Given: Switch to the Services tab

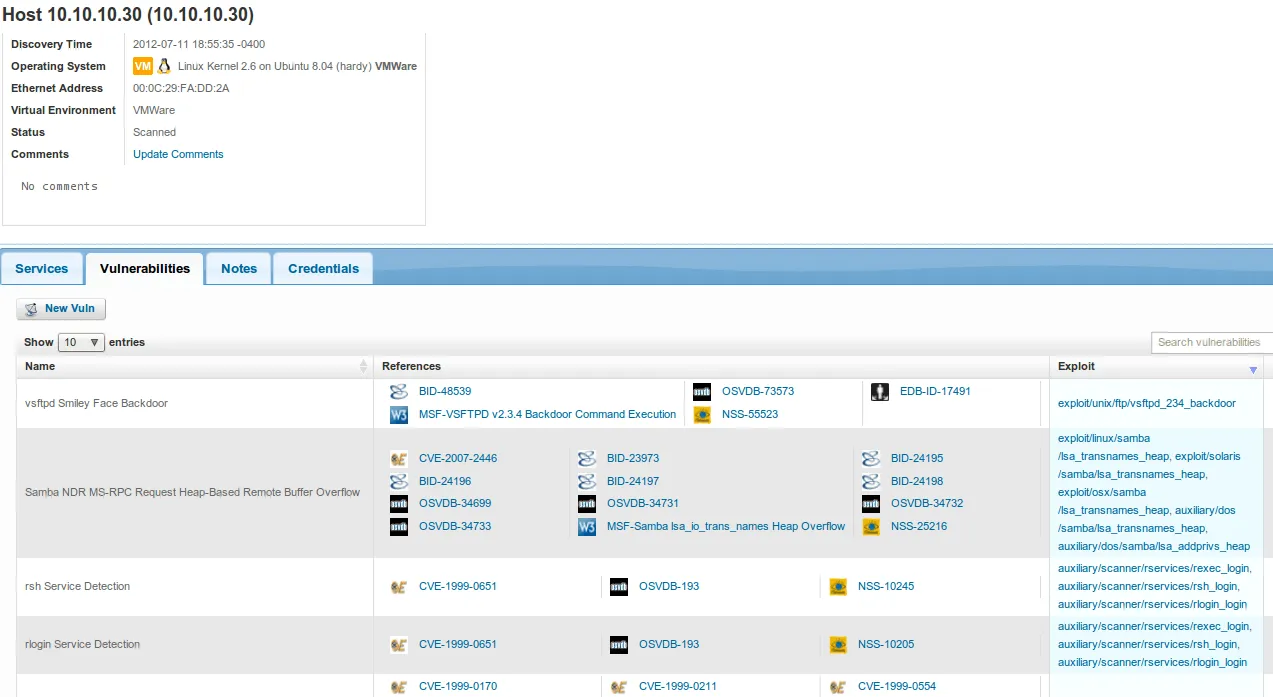Looking at the screenshot, I should [42, 269].
